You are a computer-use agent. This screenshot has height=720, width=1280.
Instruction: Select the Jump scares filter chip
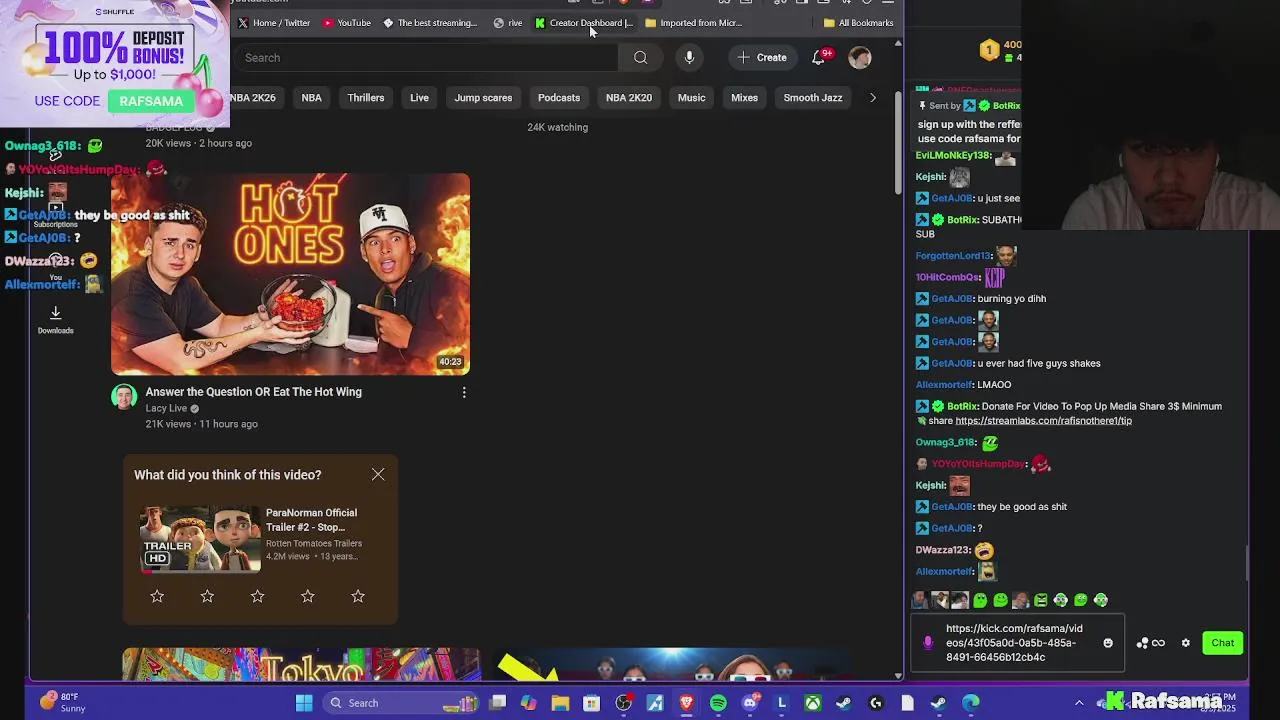[483, 98]
